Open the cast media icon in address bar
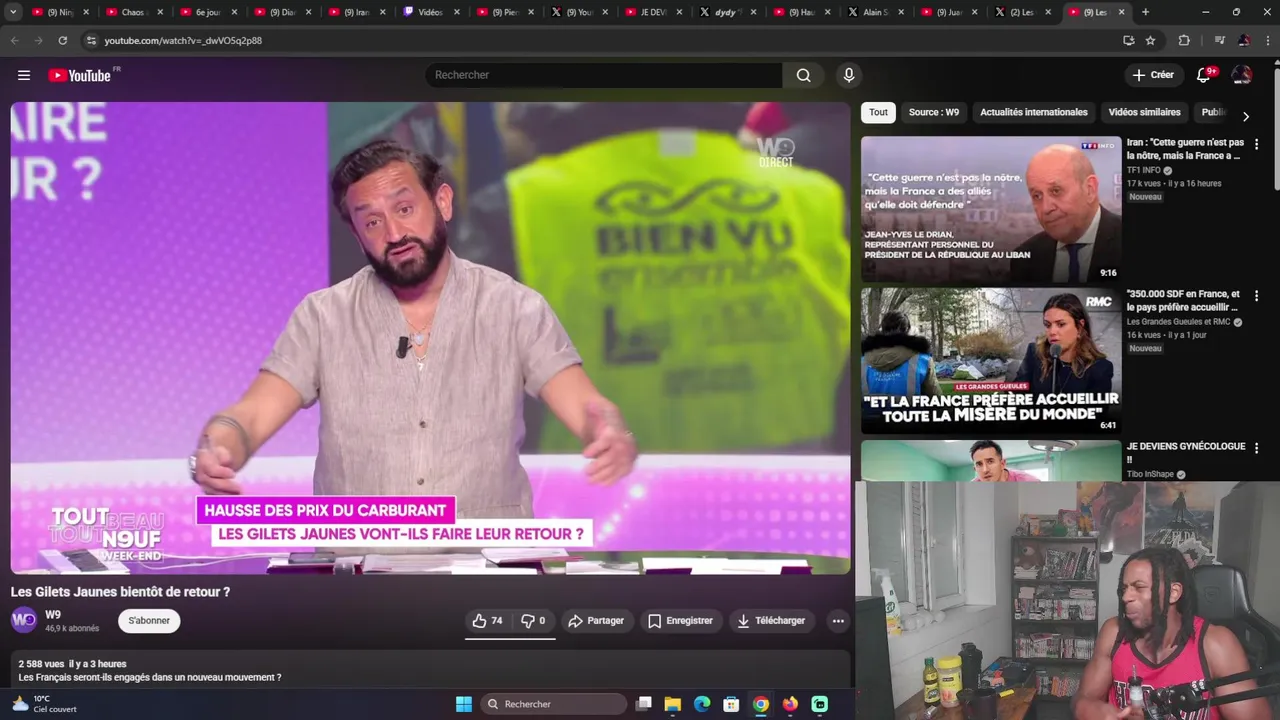The image size is (1280, 720). click(1128, 40)
